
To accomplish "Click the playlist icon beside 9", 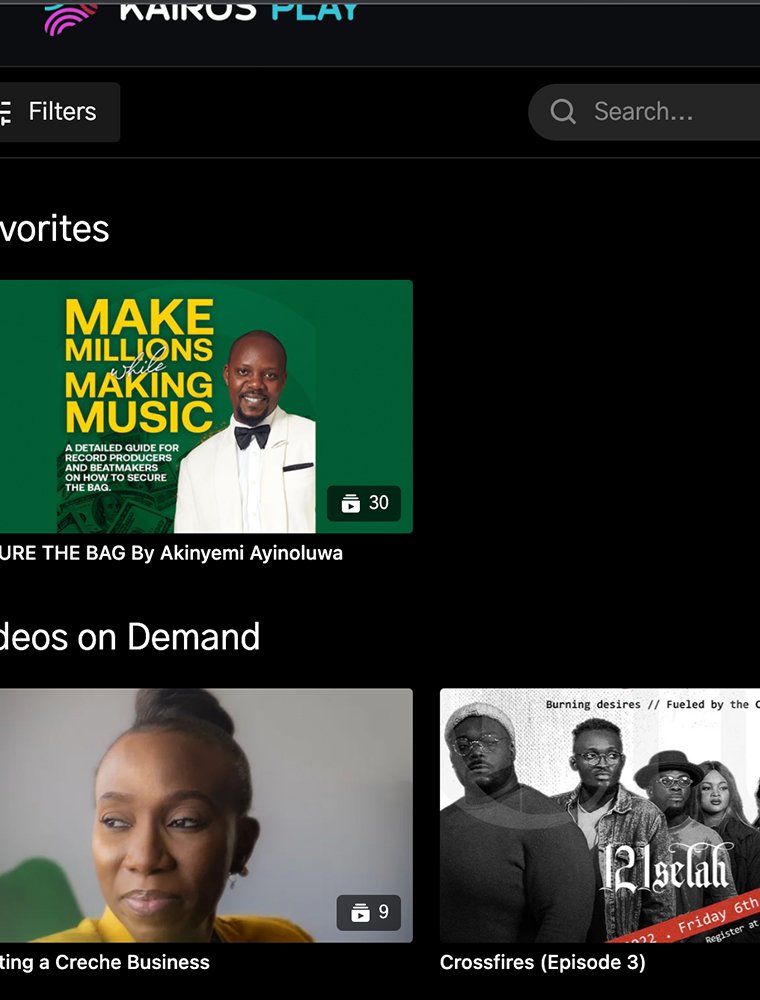I will tap(359, 913).
